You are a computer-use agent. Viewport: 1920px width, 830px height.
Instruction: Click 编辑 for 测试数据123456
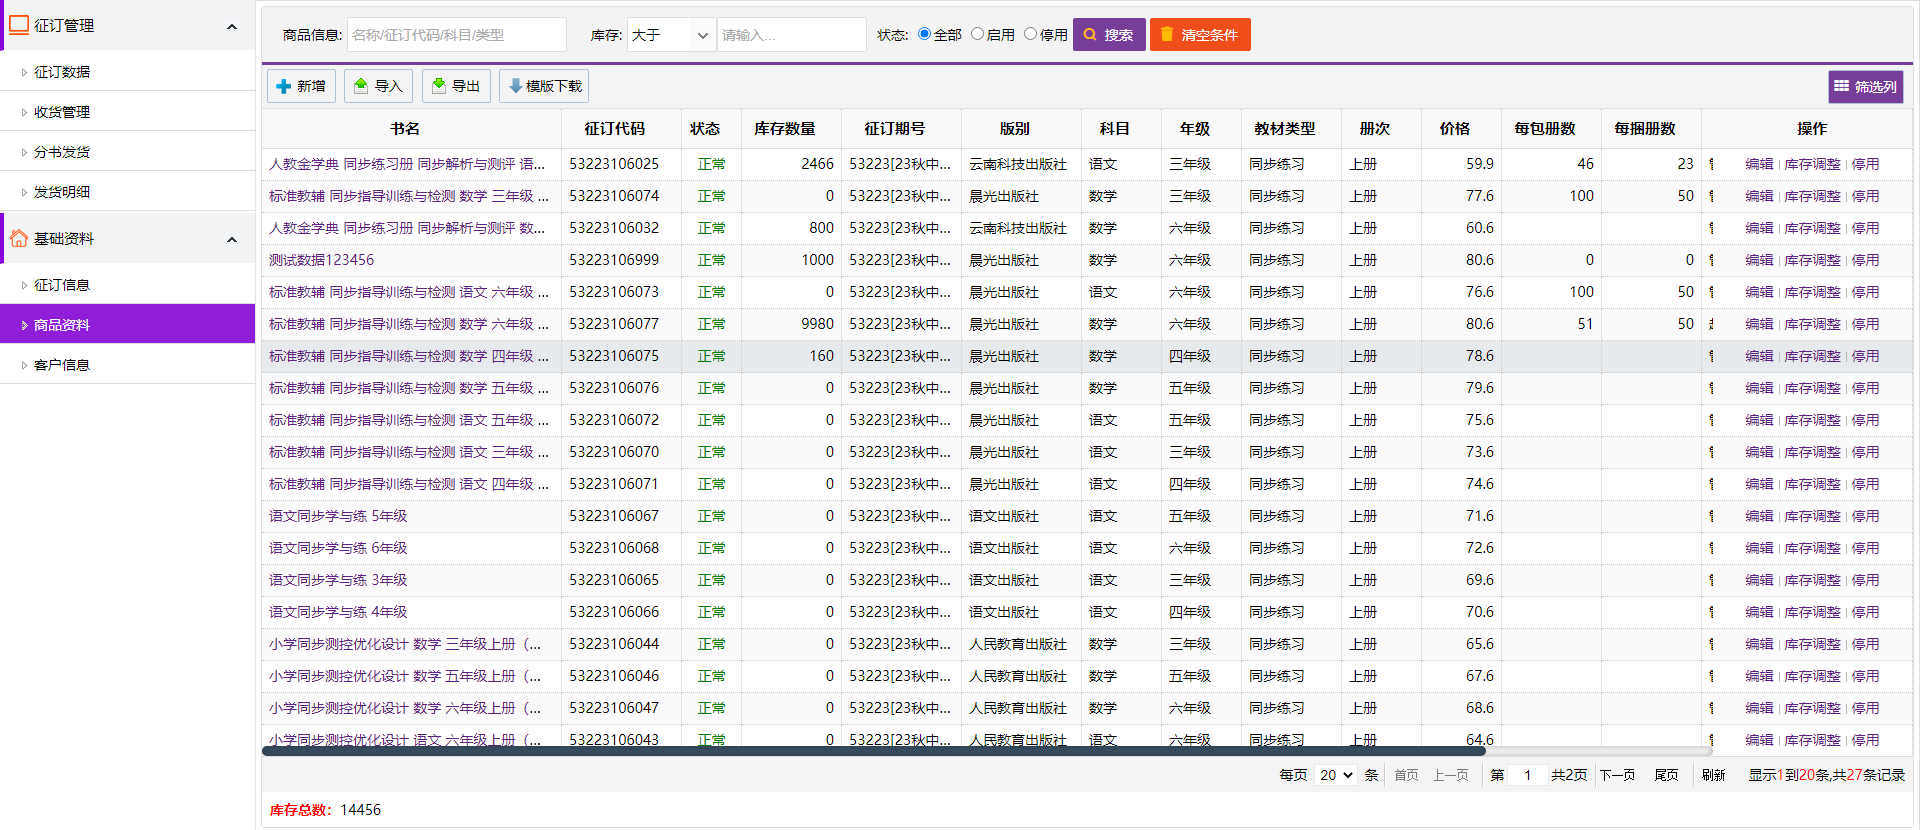1759,260
